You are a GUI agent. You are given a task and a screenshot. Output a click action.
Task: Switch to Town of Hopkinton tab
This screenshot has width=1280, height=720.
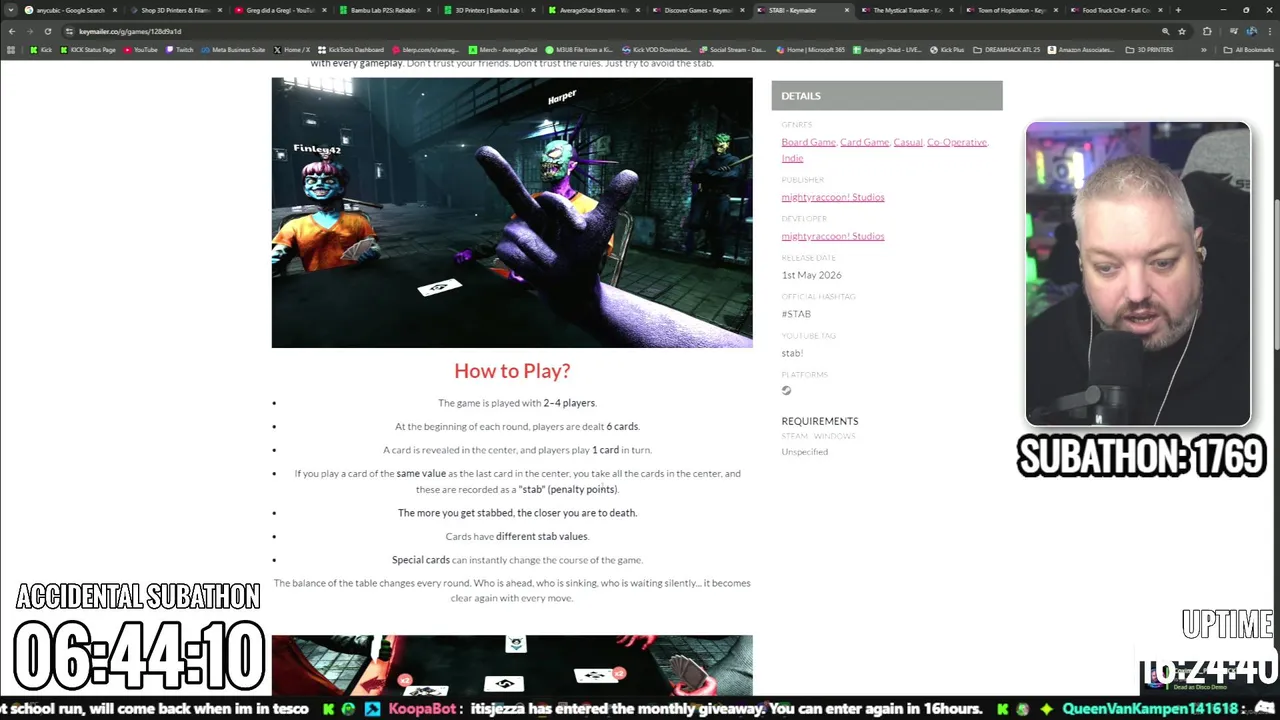pyautogui.click(x=1011, y=10)
